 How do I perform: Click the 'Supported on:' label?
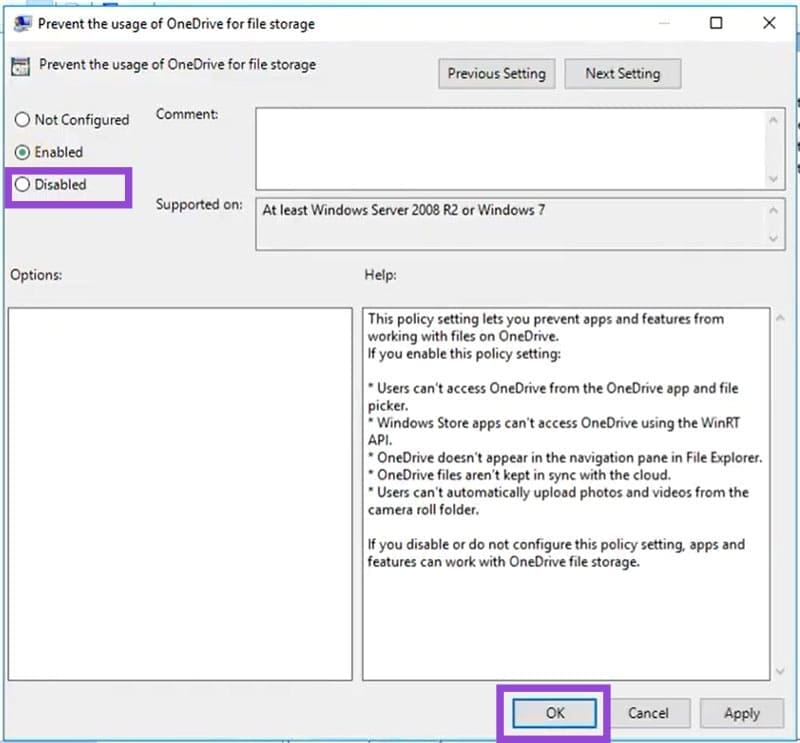coord(199,205)
